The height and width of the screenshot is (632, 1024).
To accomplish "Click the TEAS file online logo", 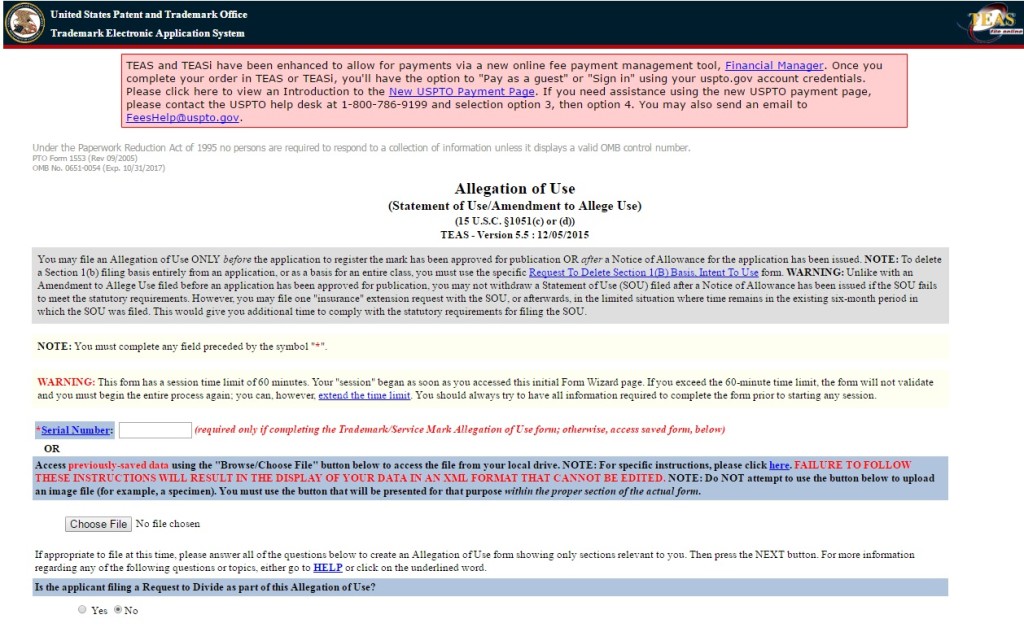I will 990,25.
